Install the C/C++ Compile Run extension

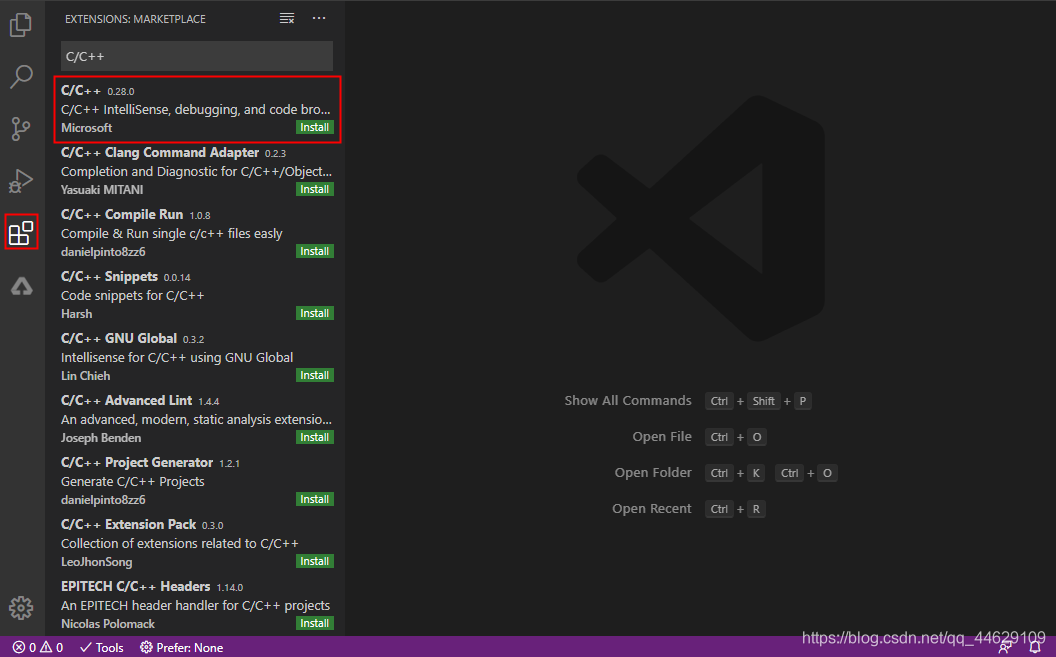315,251
